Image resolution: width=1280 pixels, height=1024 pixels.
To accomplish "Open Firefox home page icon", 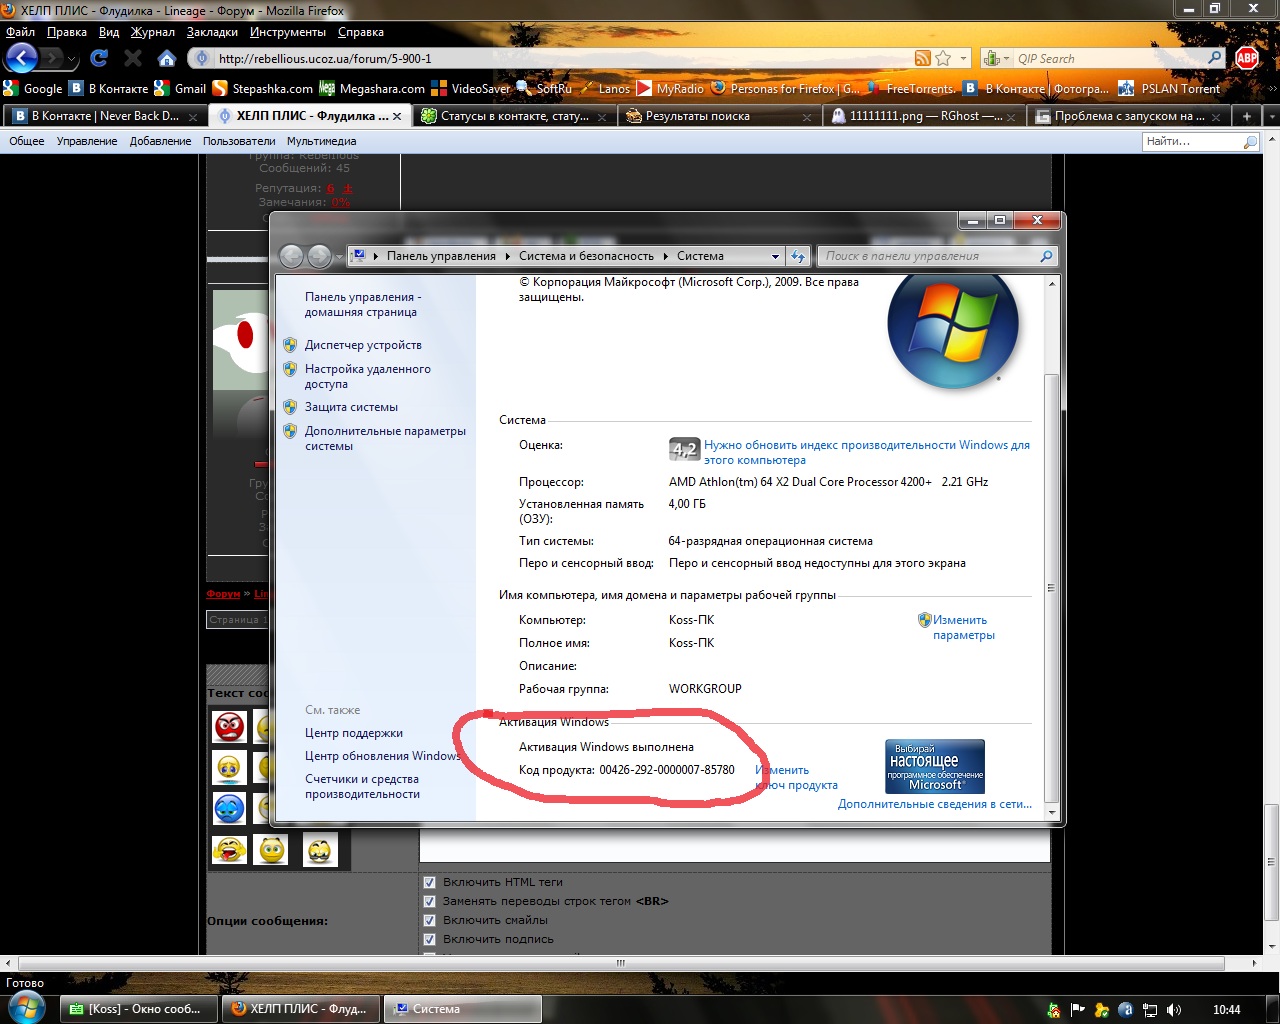I will (167, 58).
